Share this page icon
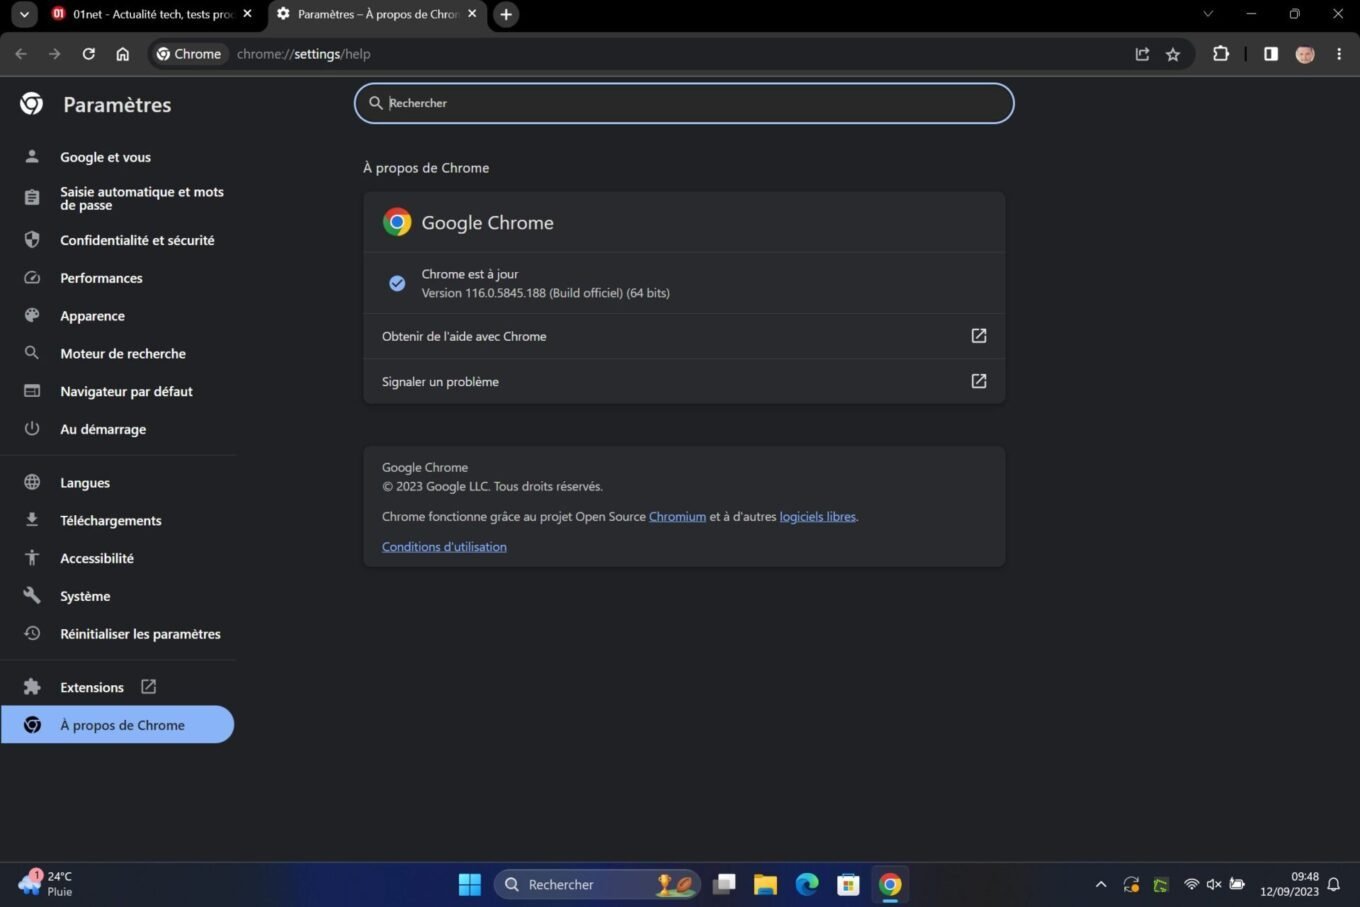Image resolution: width=1360 pixels, height=907 pixels. pos(1142,54)
